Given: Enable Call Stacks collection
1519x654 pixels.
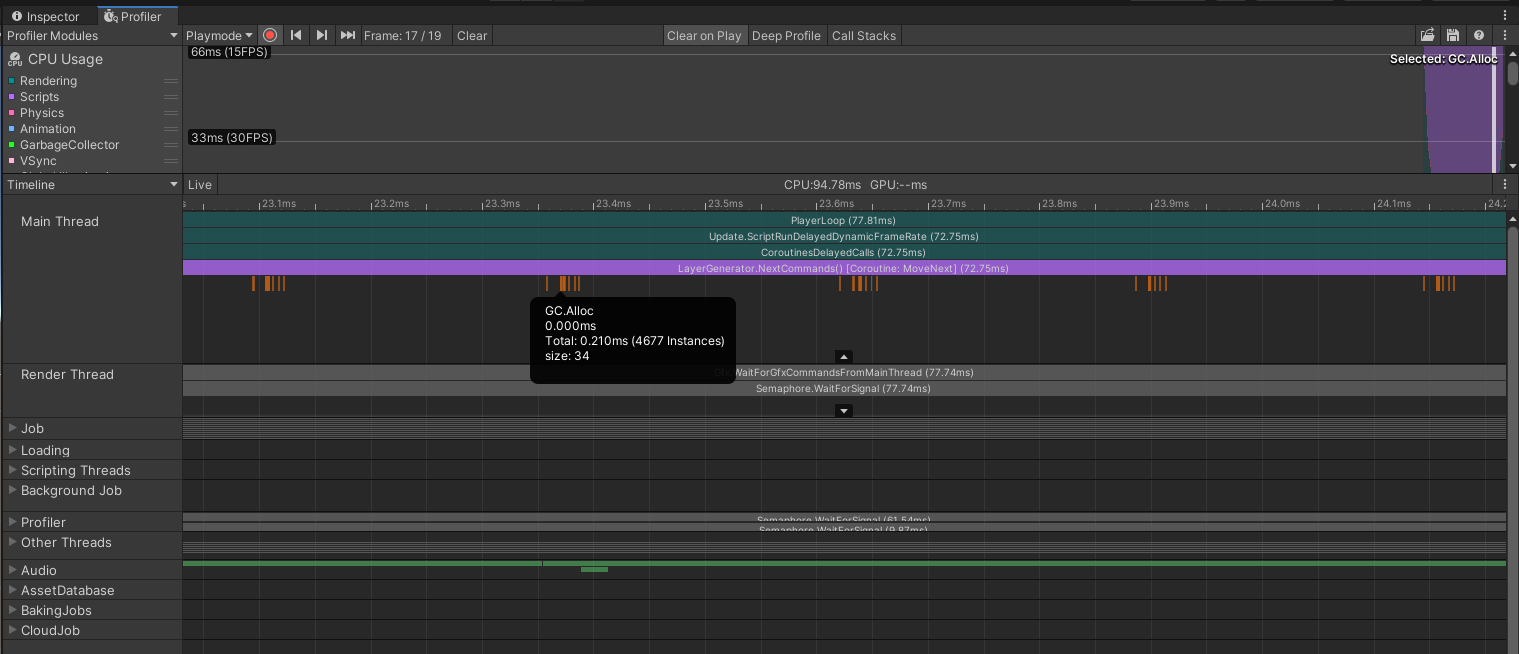Looking at the screenshot, I should pyautogui.click(x=863, y=35).
